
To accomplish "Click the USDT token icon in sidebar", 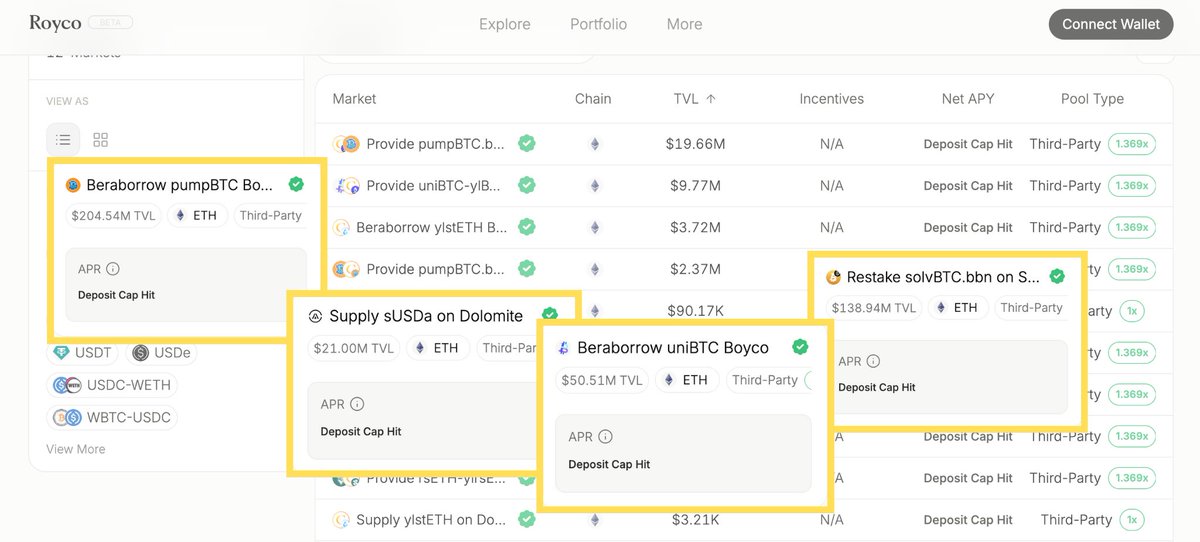I will [x=63, y=353].
